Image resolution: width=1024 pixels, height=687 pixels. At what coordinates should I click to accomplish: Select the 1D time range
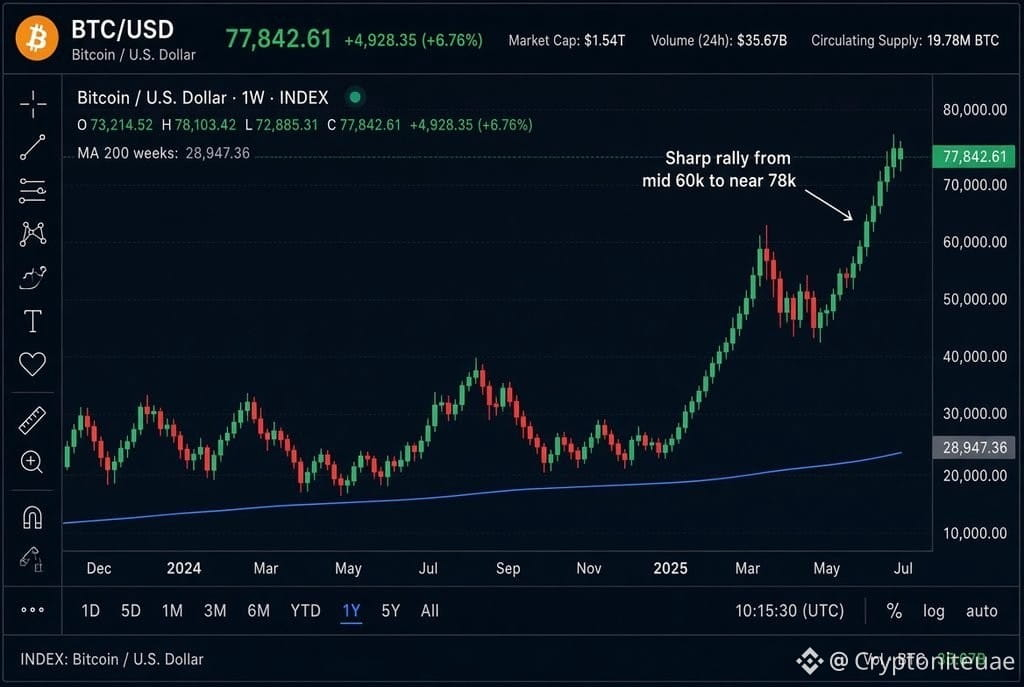90,611
